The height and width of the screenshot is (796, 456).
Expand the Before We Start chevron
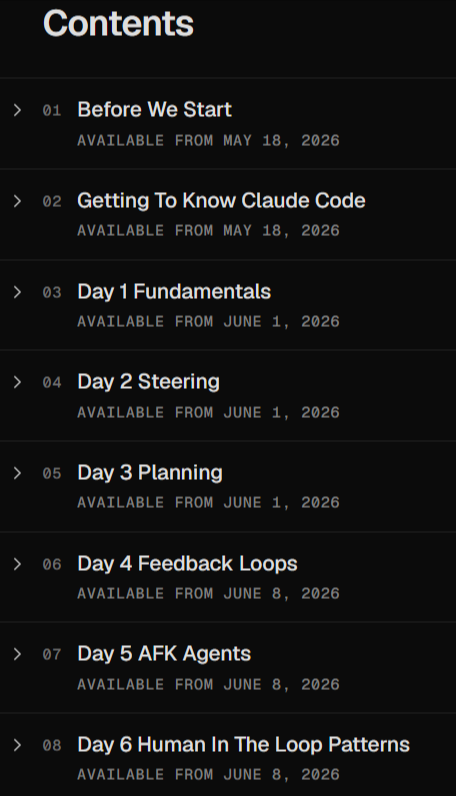(x=17, y=110)
